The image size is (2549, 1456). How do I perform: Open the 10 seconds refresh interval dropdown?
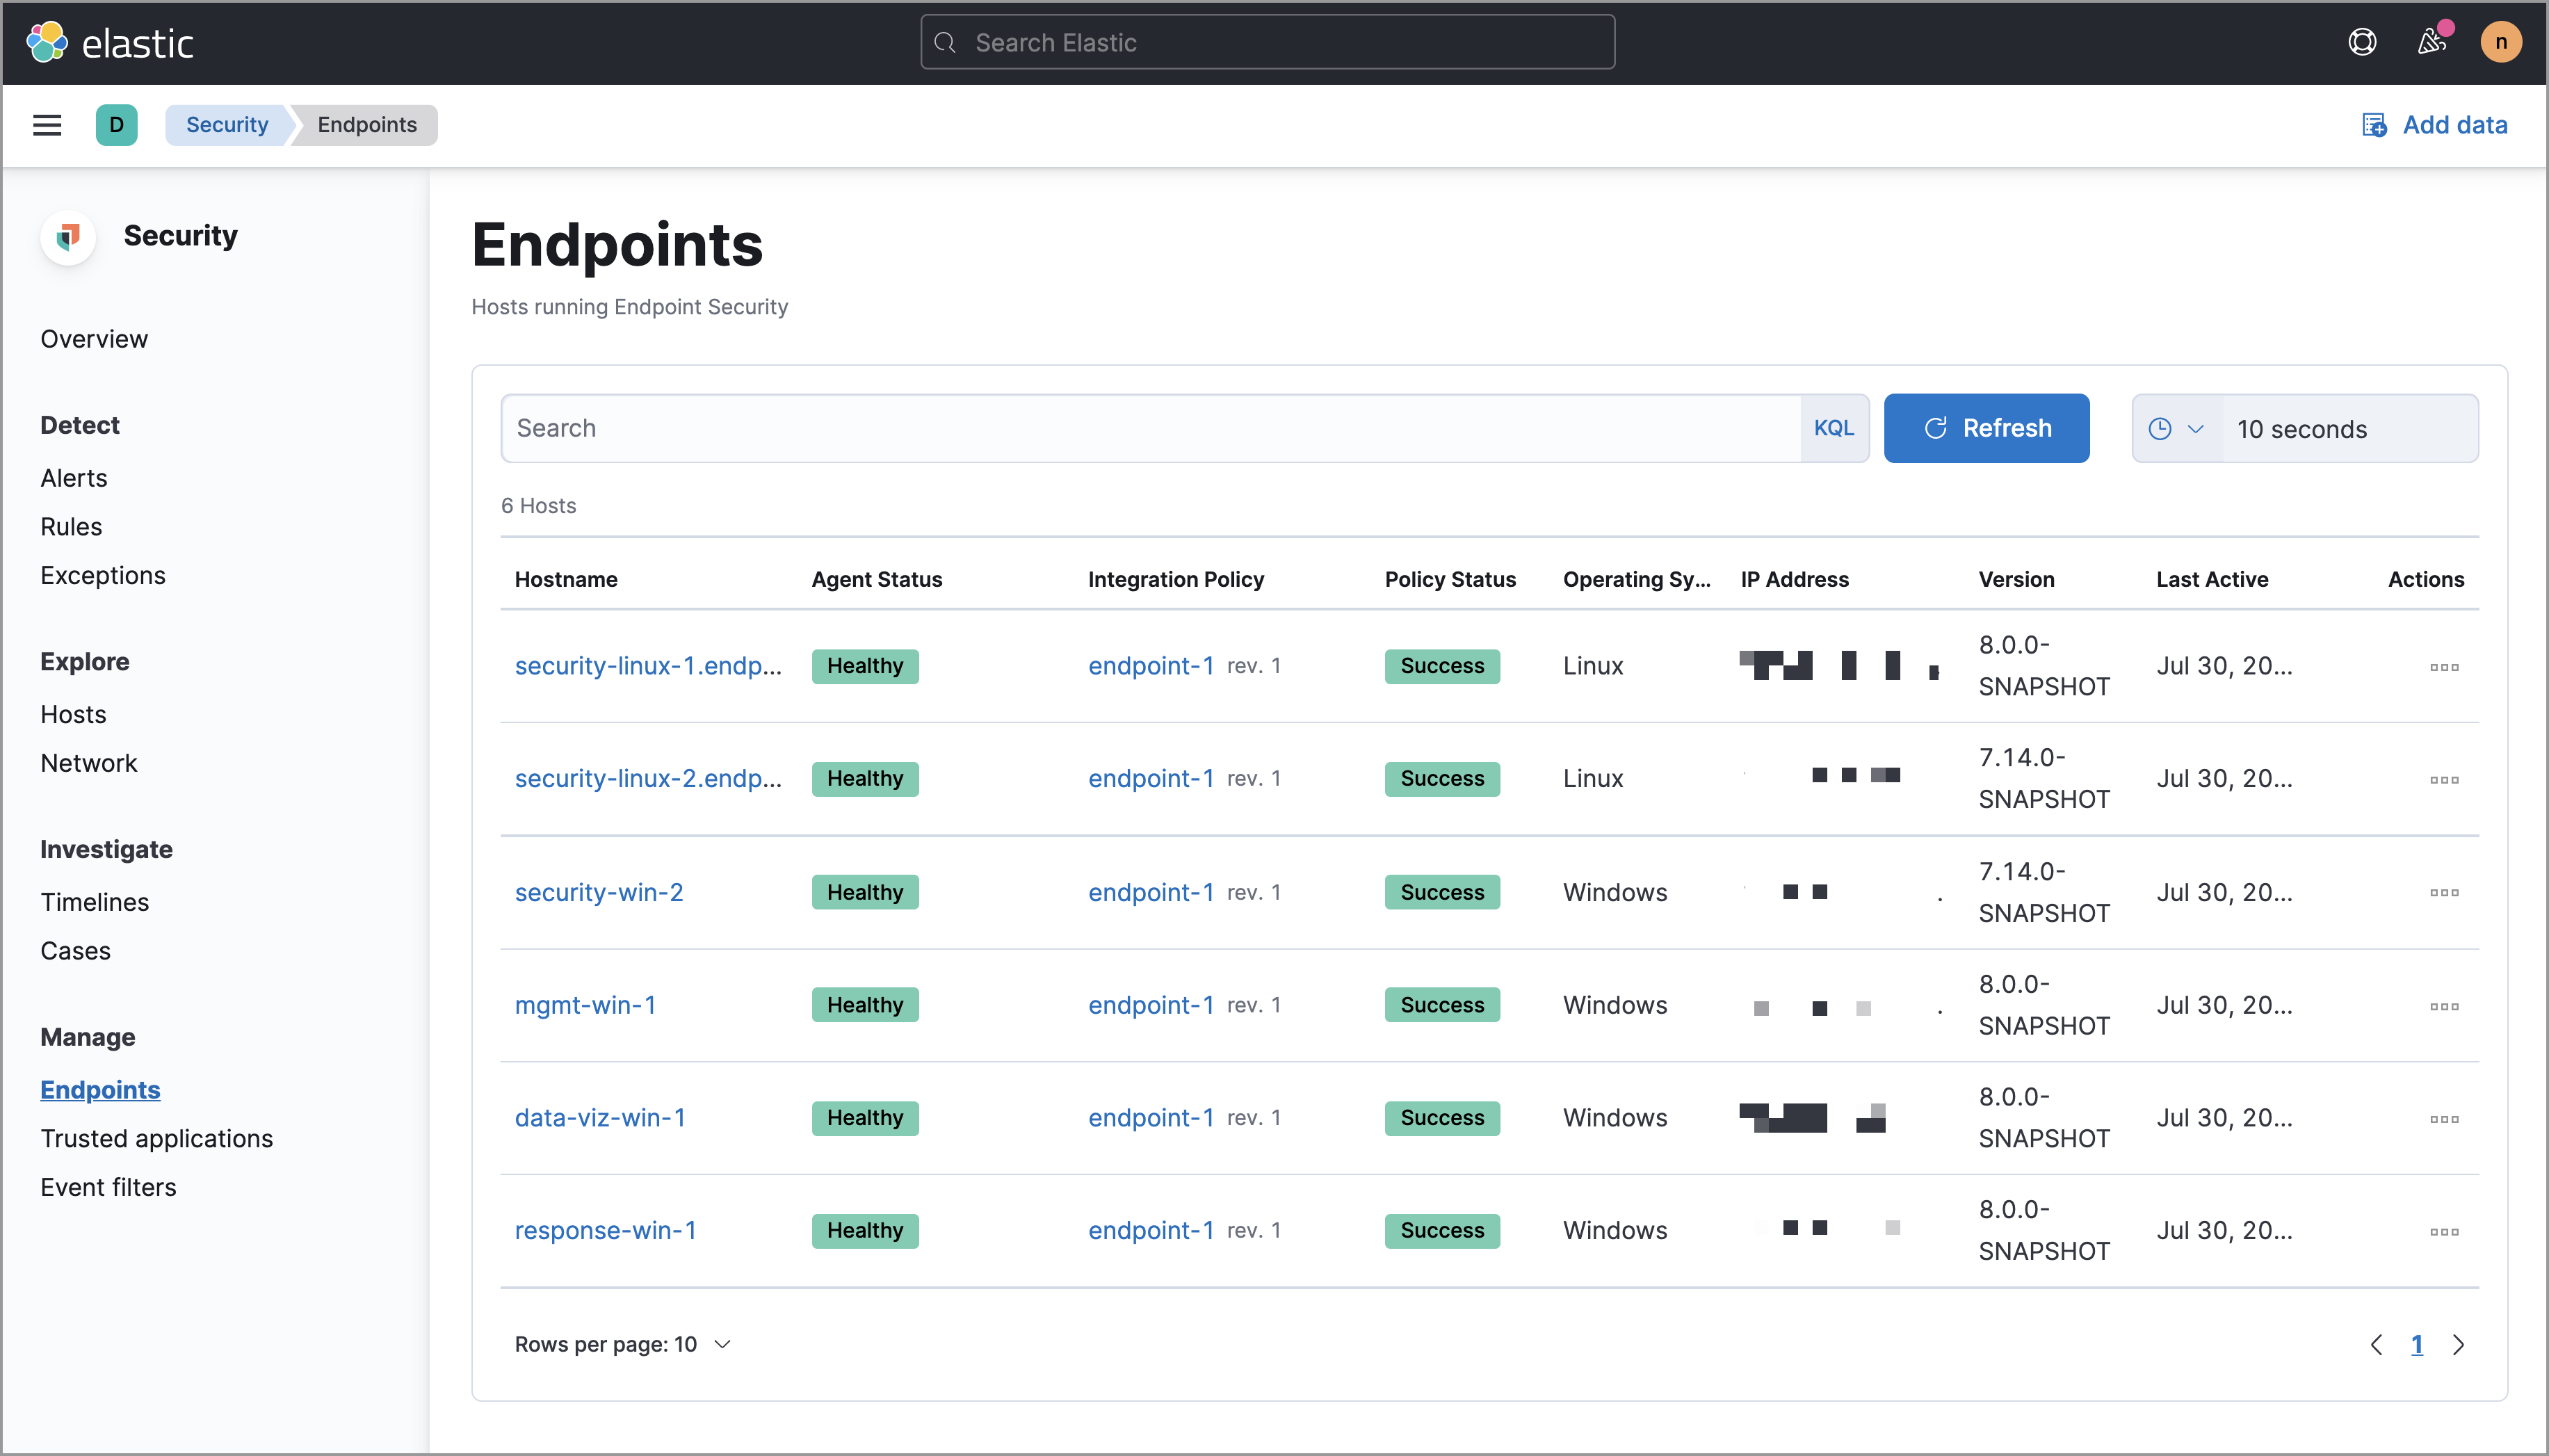[2300, 428]
